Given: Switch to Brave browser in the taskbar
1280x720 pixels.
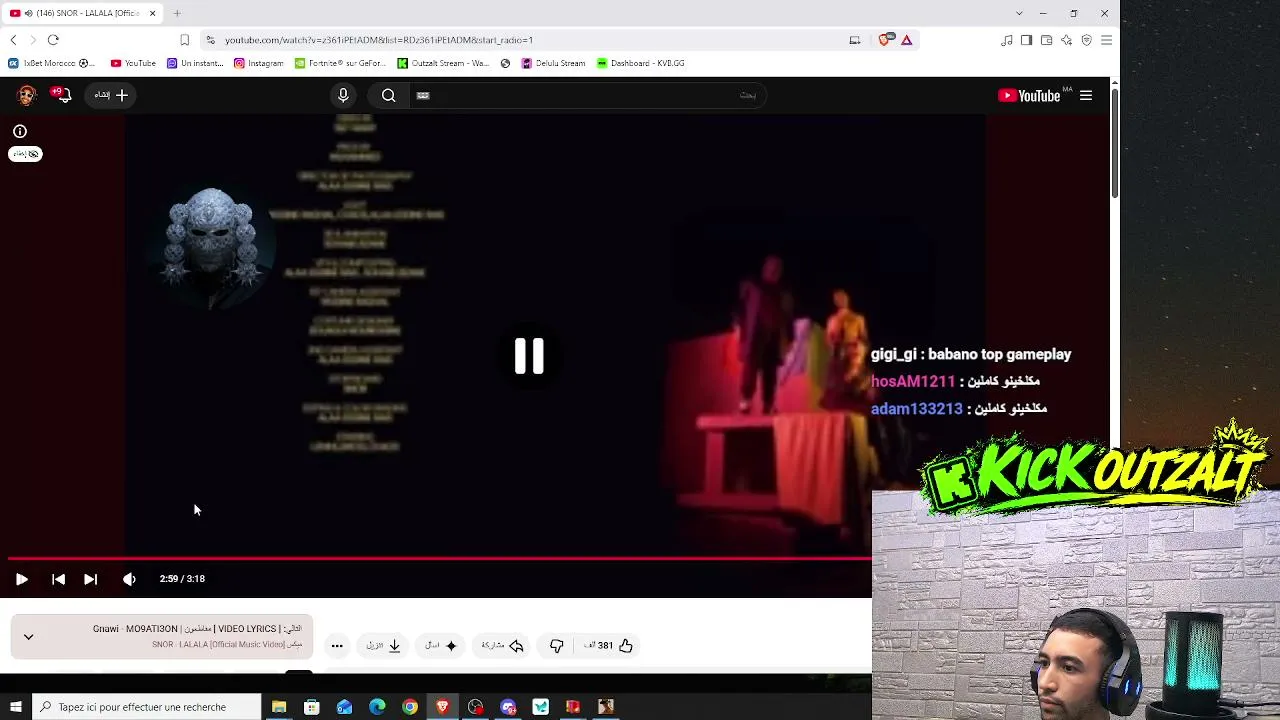Looking at the screenshot, I should point(442,707).
